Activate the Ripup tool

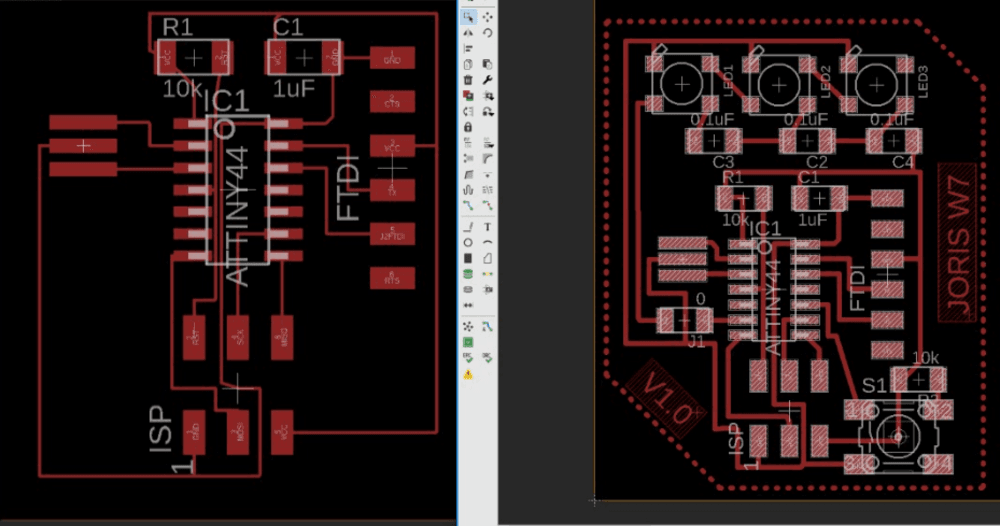coord(488,205)
